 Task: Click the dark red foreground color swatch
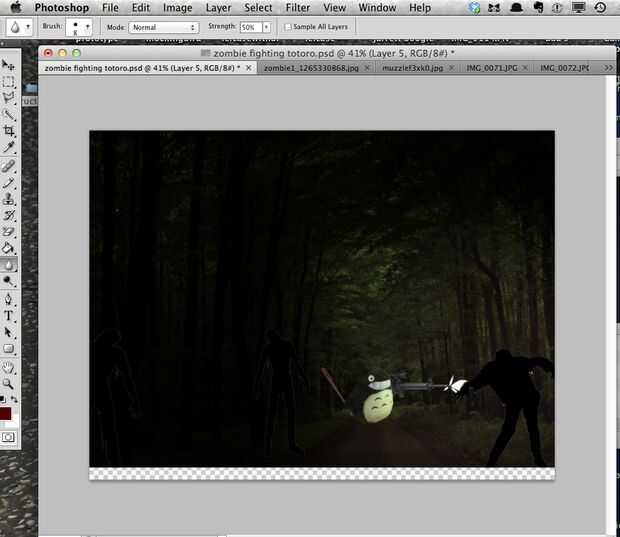(x=5, y=414)
